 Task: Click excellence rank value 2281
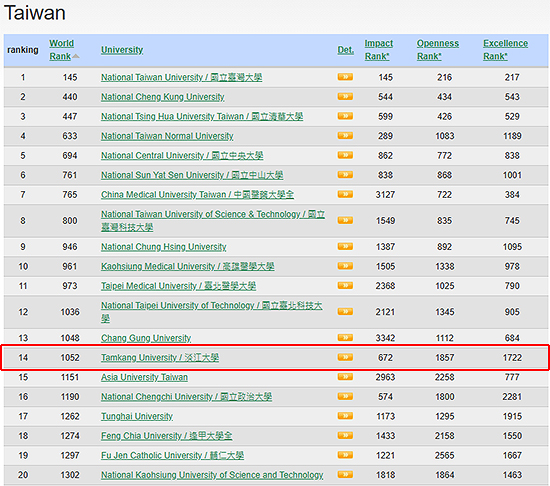click(512, 397)
